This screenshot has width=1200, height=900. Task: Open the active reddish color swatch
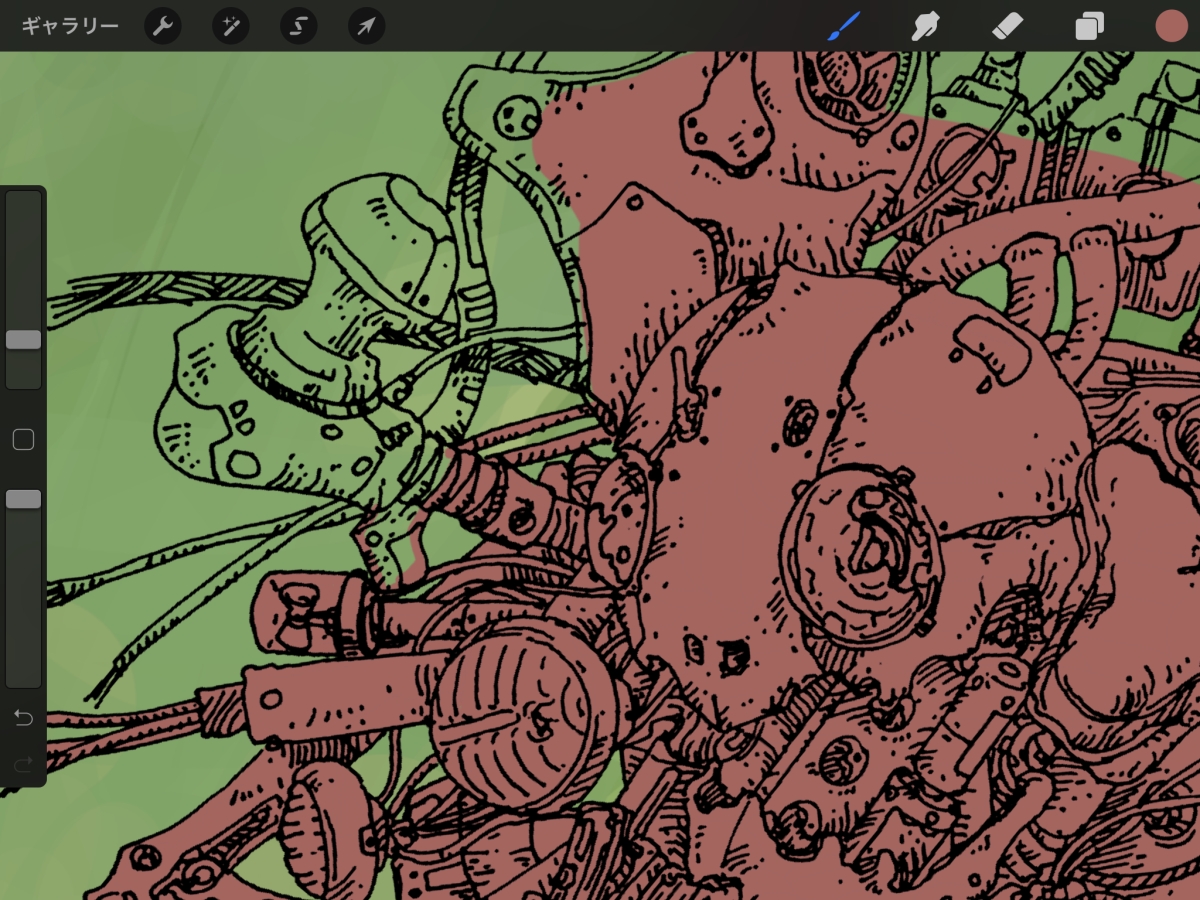pyautogui.click(x=1171, y=26)
